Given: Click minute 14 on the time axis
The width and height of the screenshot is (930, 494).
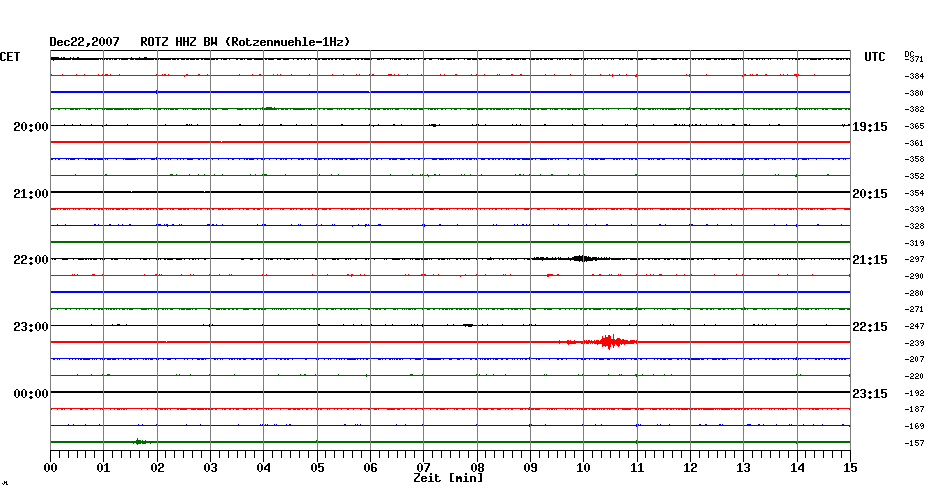Looking at the screenshot, I should pyautogui.click(x=797, y=467).
